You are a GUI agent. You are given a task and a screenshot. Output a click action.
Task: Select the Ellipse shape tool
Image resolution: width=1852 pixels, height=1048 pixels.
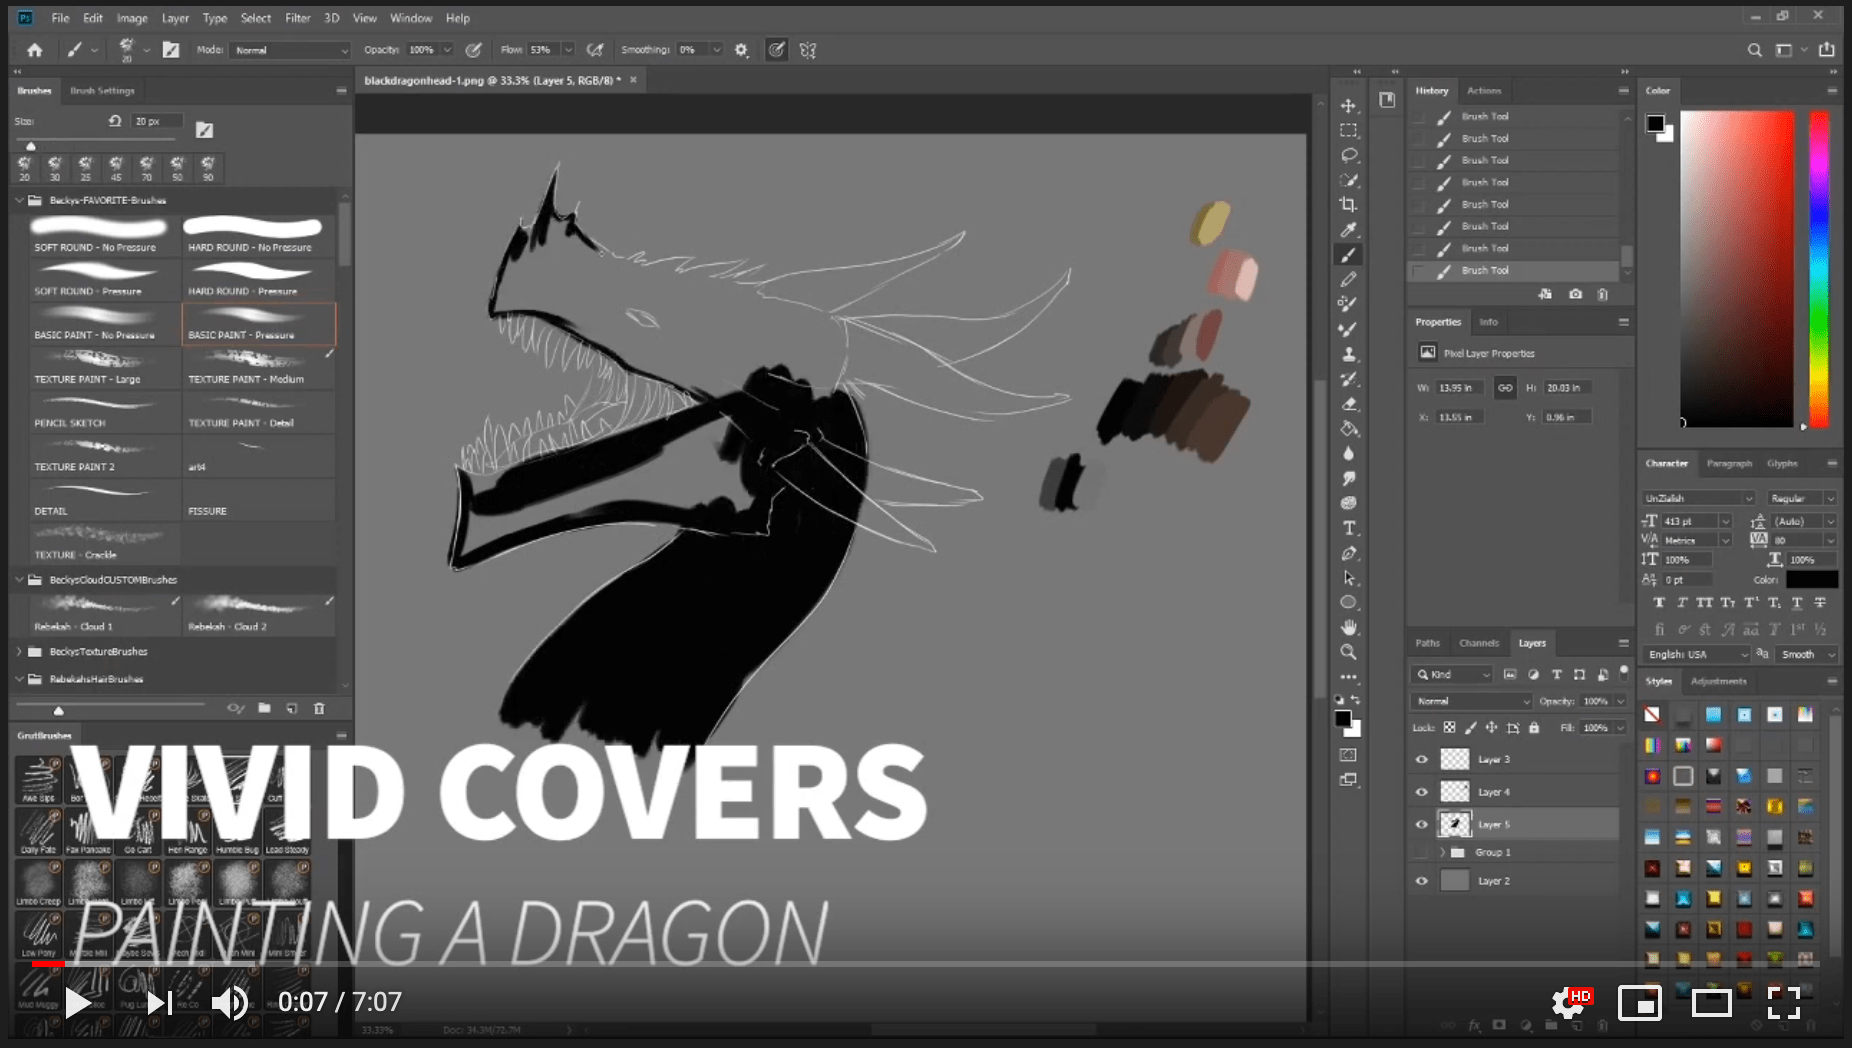coord(1348,603)
